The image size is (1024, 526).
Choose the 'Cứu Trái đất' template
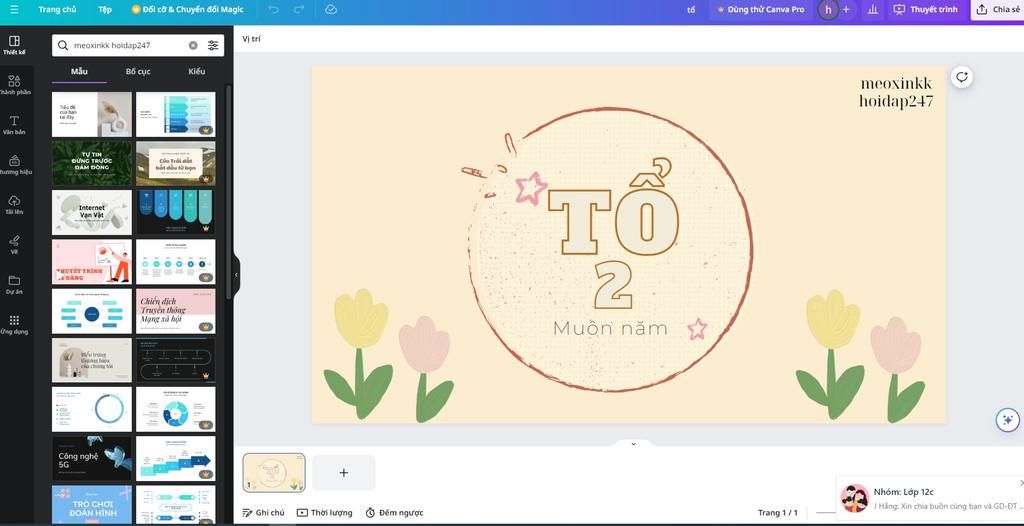click(x=176, y=163)
